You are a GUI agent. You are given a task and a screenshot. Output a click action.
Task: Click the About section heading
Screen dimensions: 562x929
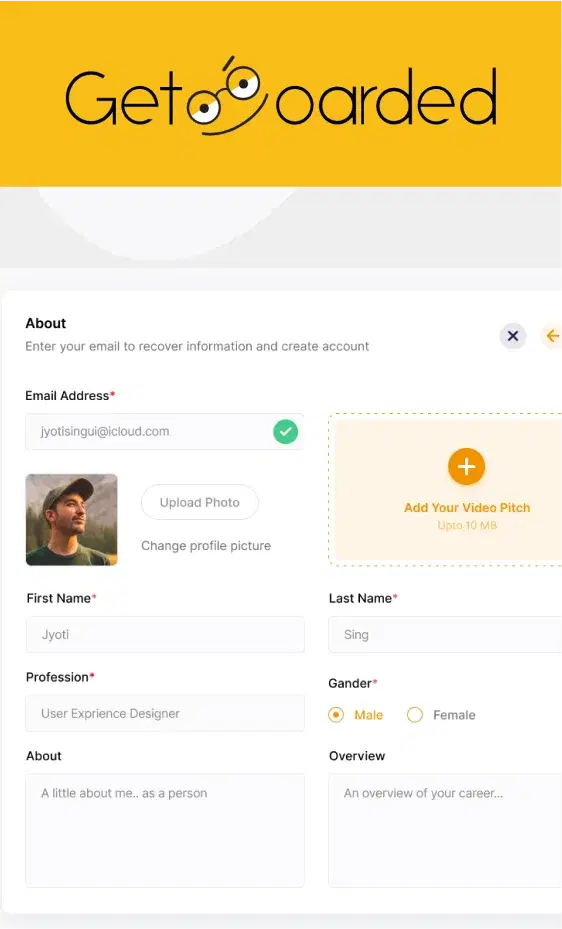(x=46, y=323)
